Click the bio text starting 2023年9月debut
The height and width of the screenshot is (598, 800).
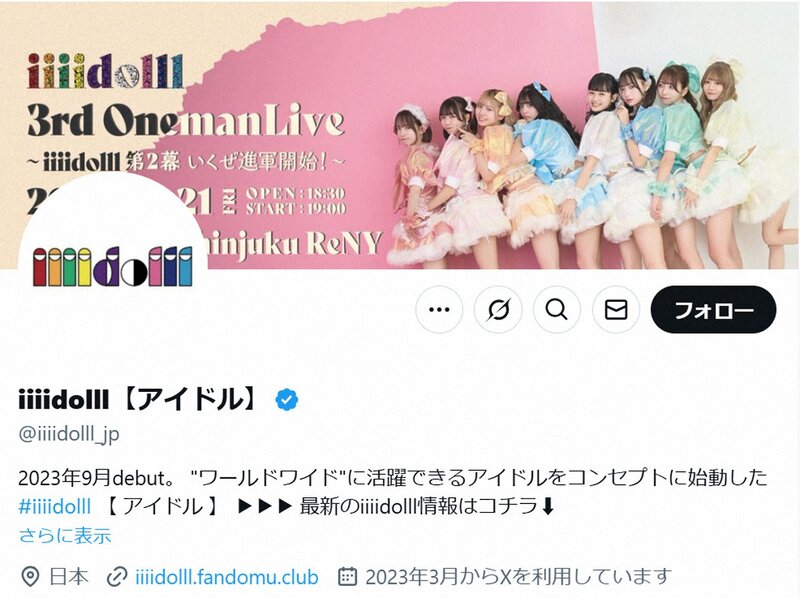tap(393, 492)
